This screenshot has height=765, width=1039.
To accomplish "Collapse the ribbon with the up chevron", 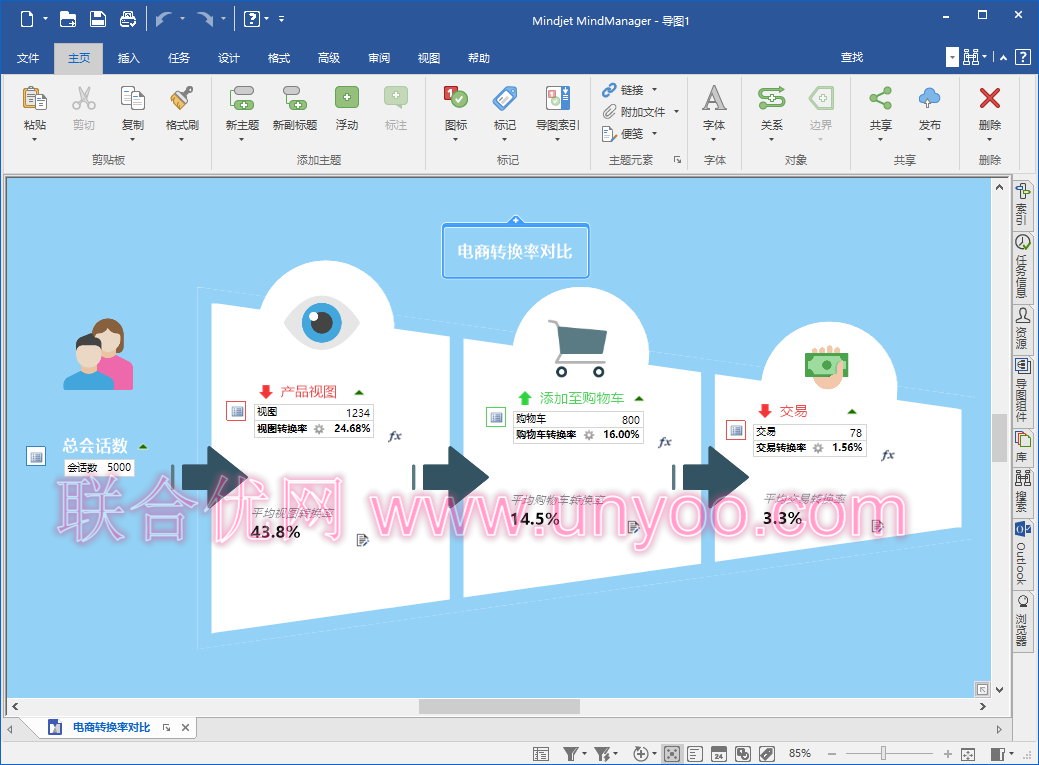I will (1003, 58).
